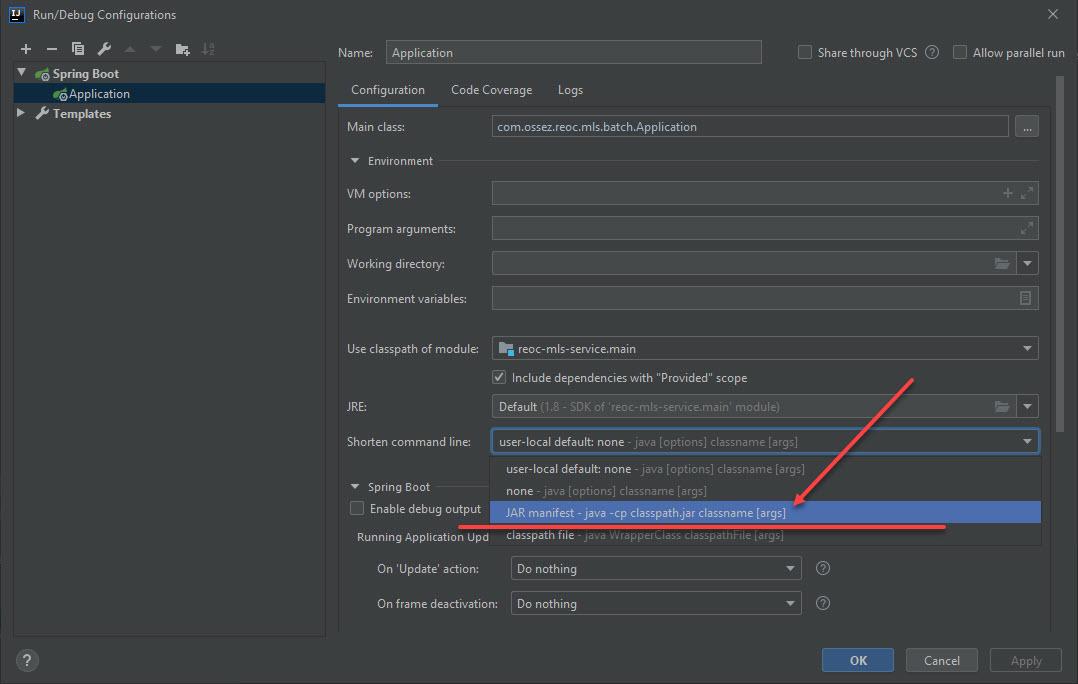Remove the selected configuration

coord(52,48)
